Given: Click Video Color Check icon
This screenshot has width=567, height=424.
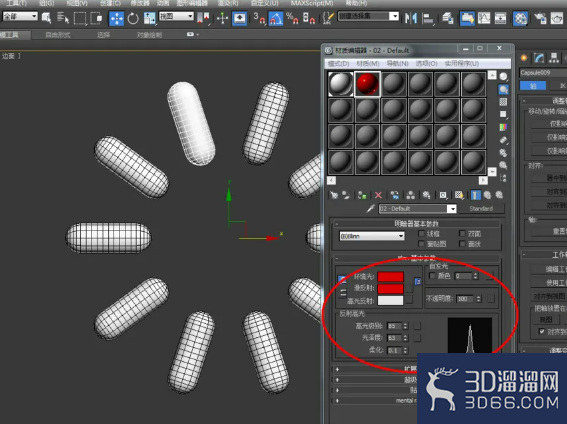Looking at the screenshot, I should (x=503, y=127).
